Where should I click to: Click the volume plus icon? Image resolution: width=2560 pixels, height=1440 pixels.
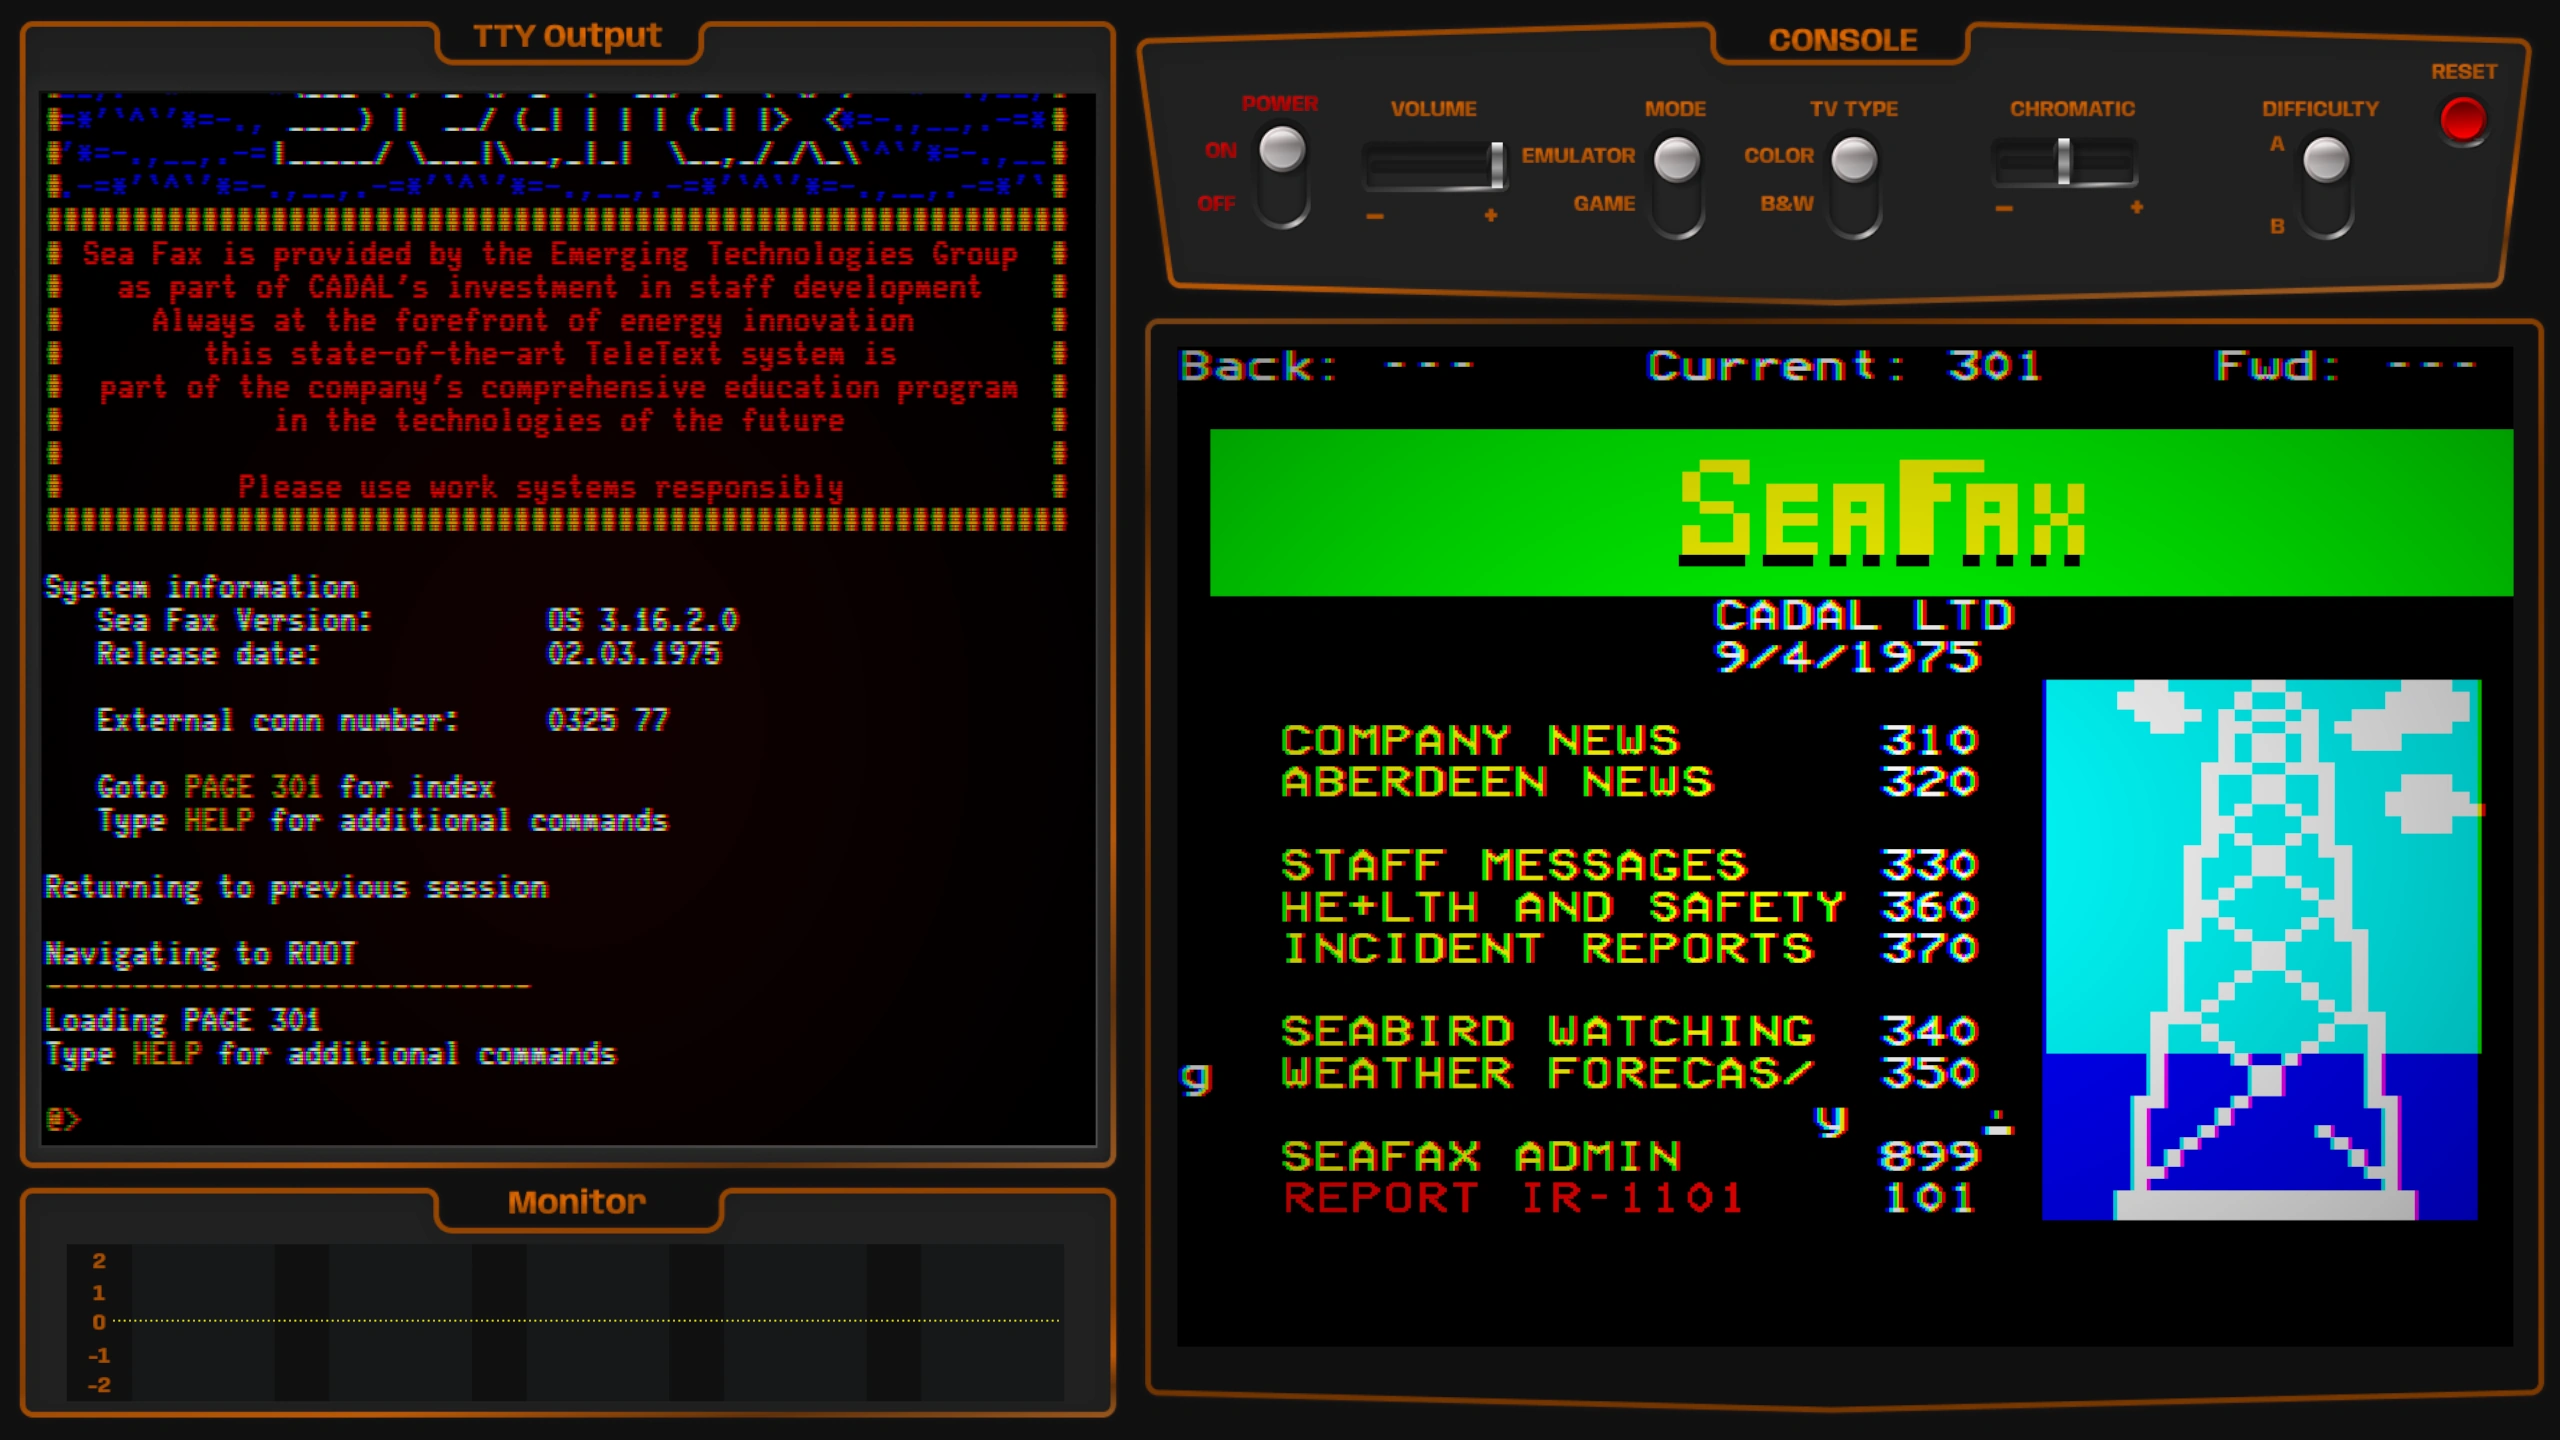point(1491,215)
